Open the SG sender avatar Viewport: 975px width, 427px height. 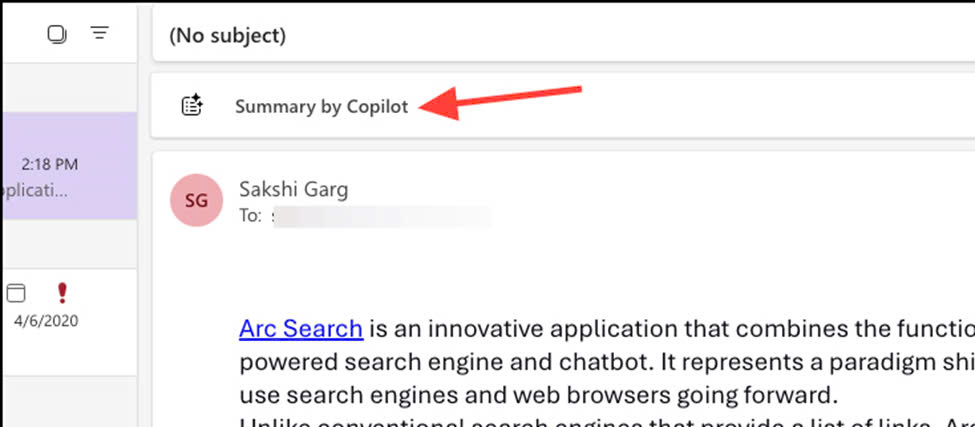pyautogui.click(x=196, y=200)
